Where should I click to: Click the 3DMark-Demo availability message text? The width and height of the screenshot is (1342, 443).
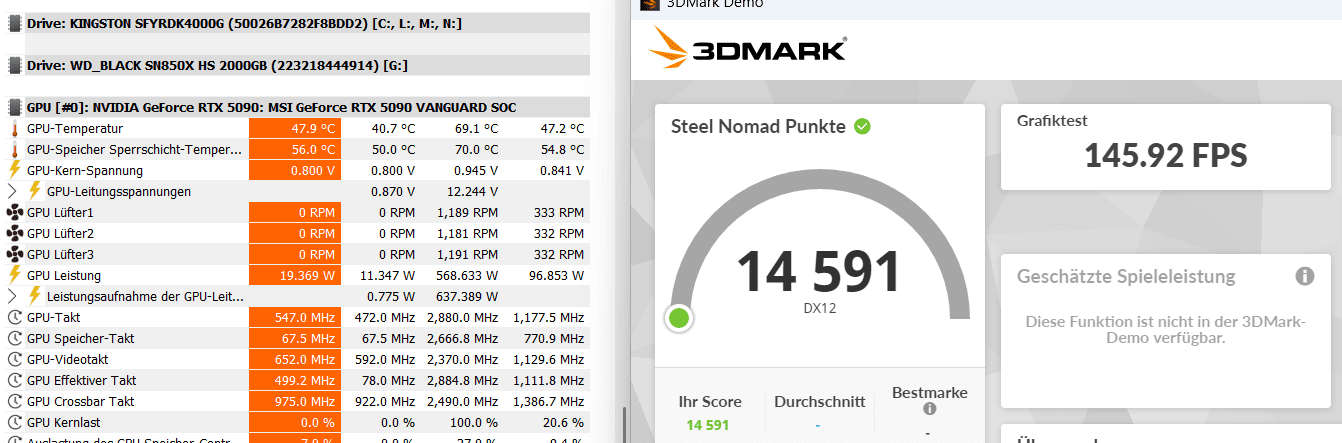pyautogui.click(x=1164, y=330)
